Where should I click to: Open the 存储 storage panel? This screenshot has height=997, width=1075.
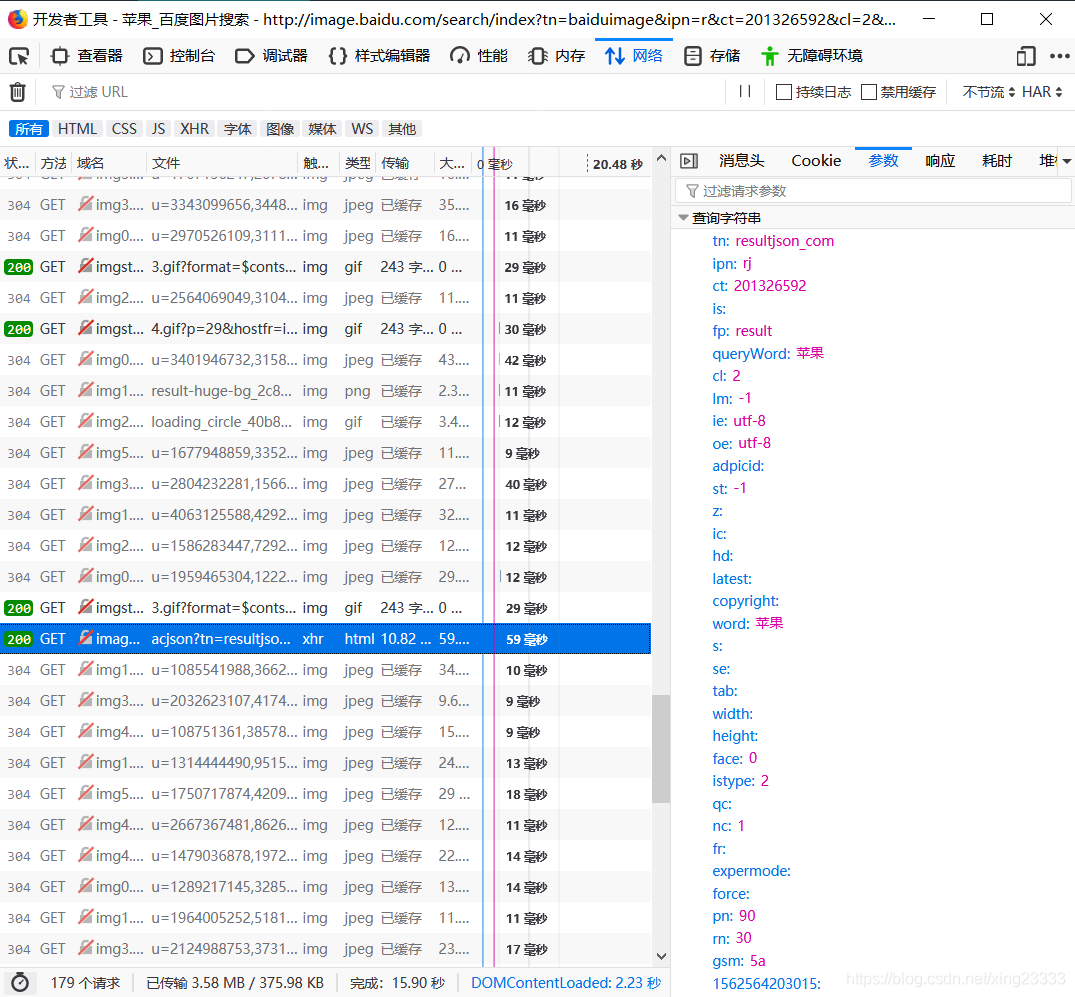[x=712, y=56]
